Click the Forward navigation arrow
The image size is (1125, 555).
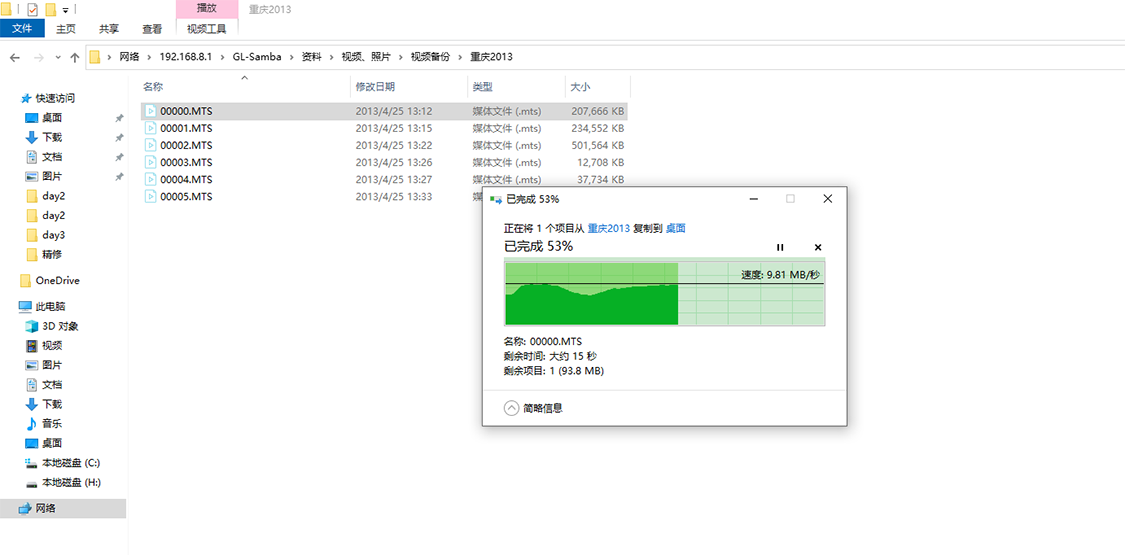click(39, 57)
